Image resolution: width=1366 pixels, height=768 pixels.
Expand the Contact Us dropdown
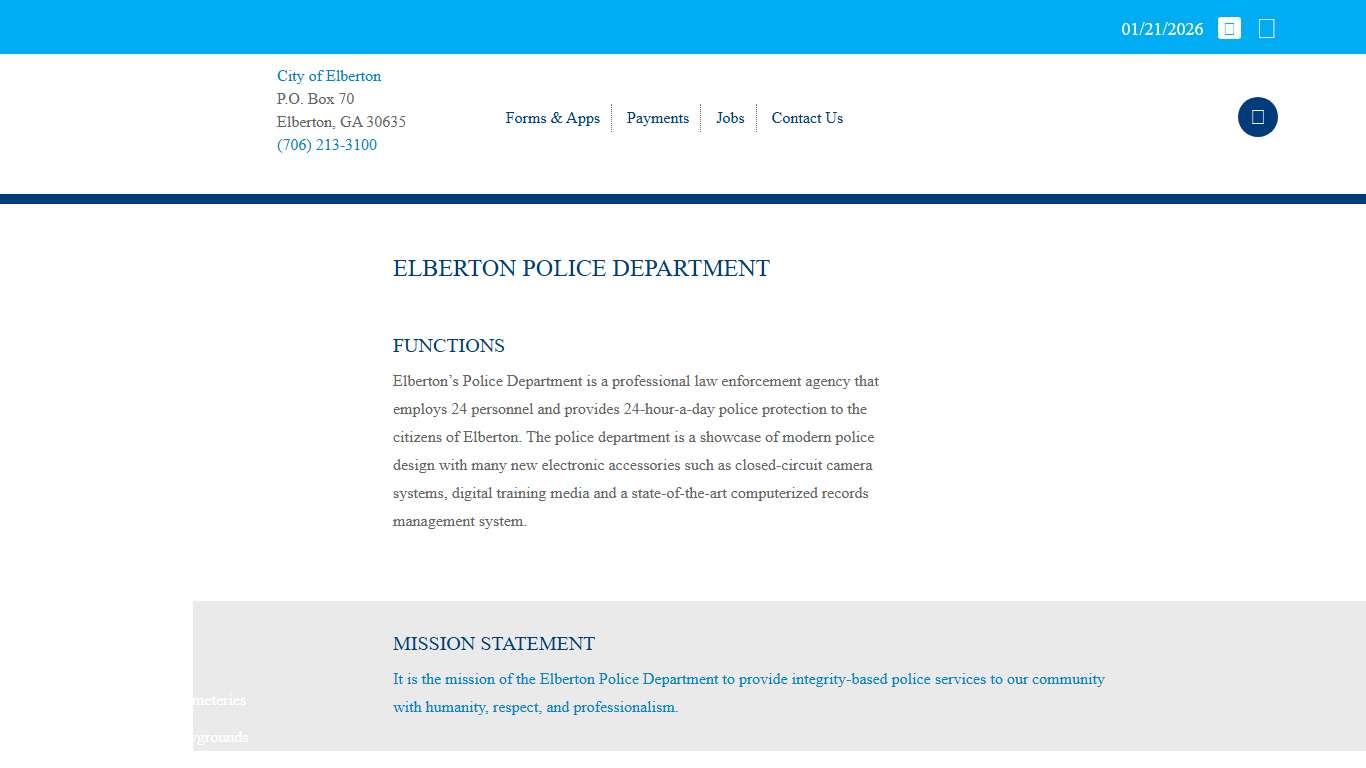806,118
